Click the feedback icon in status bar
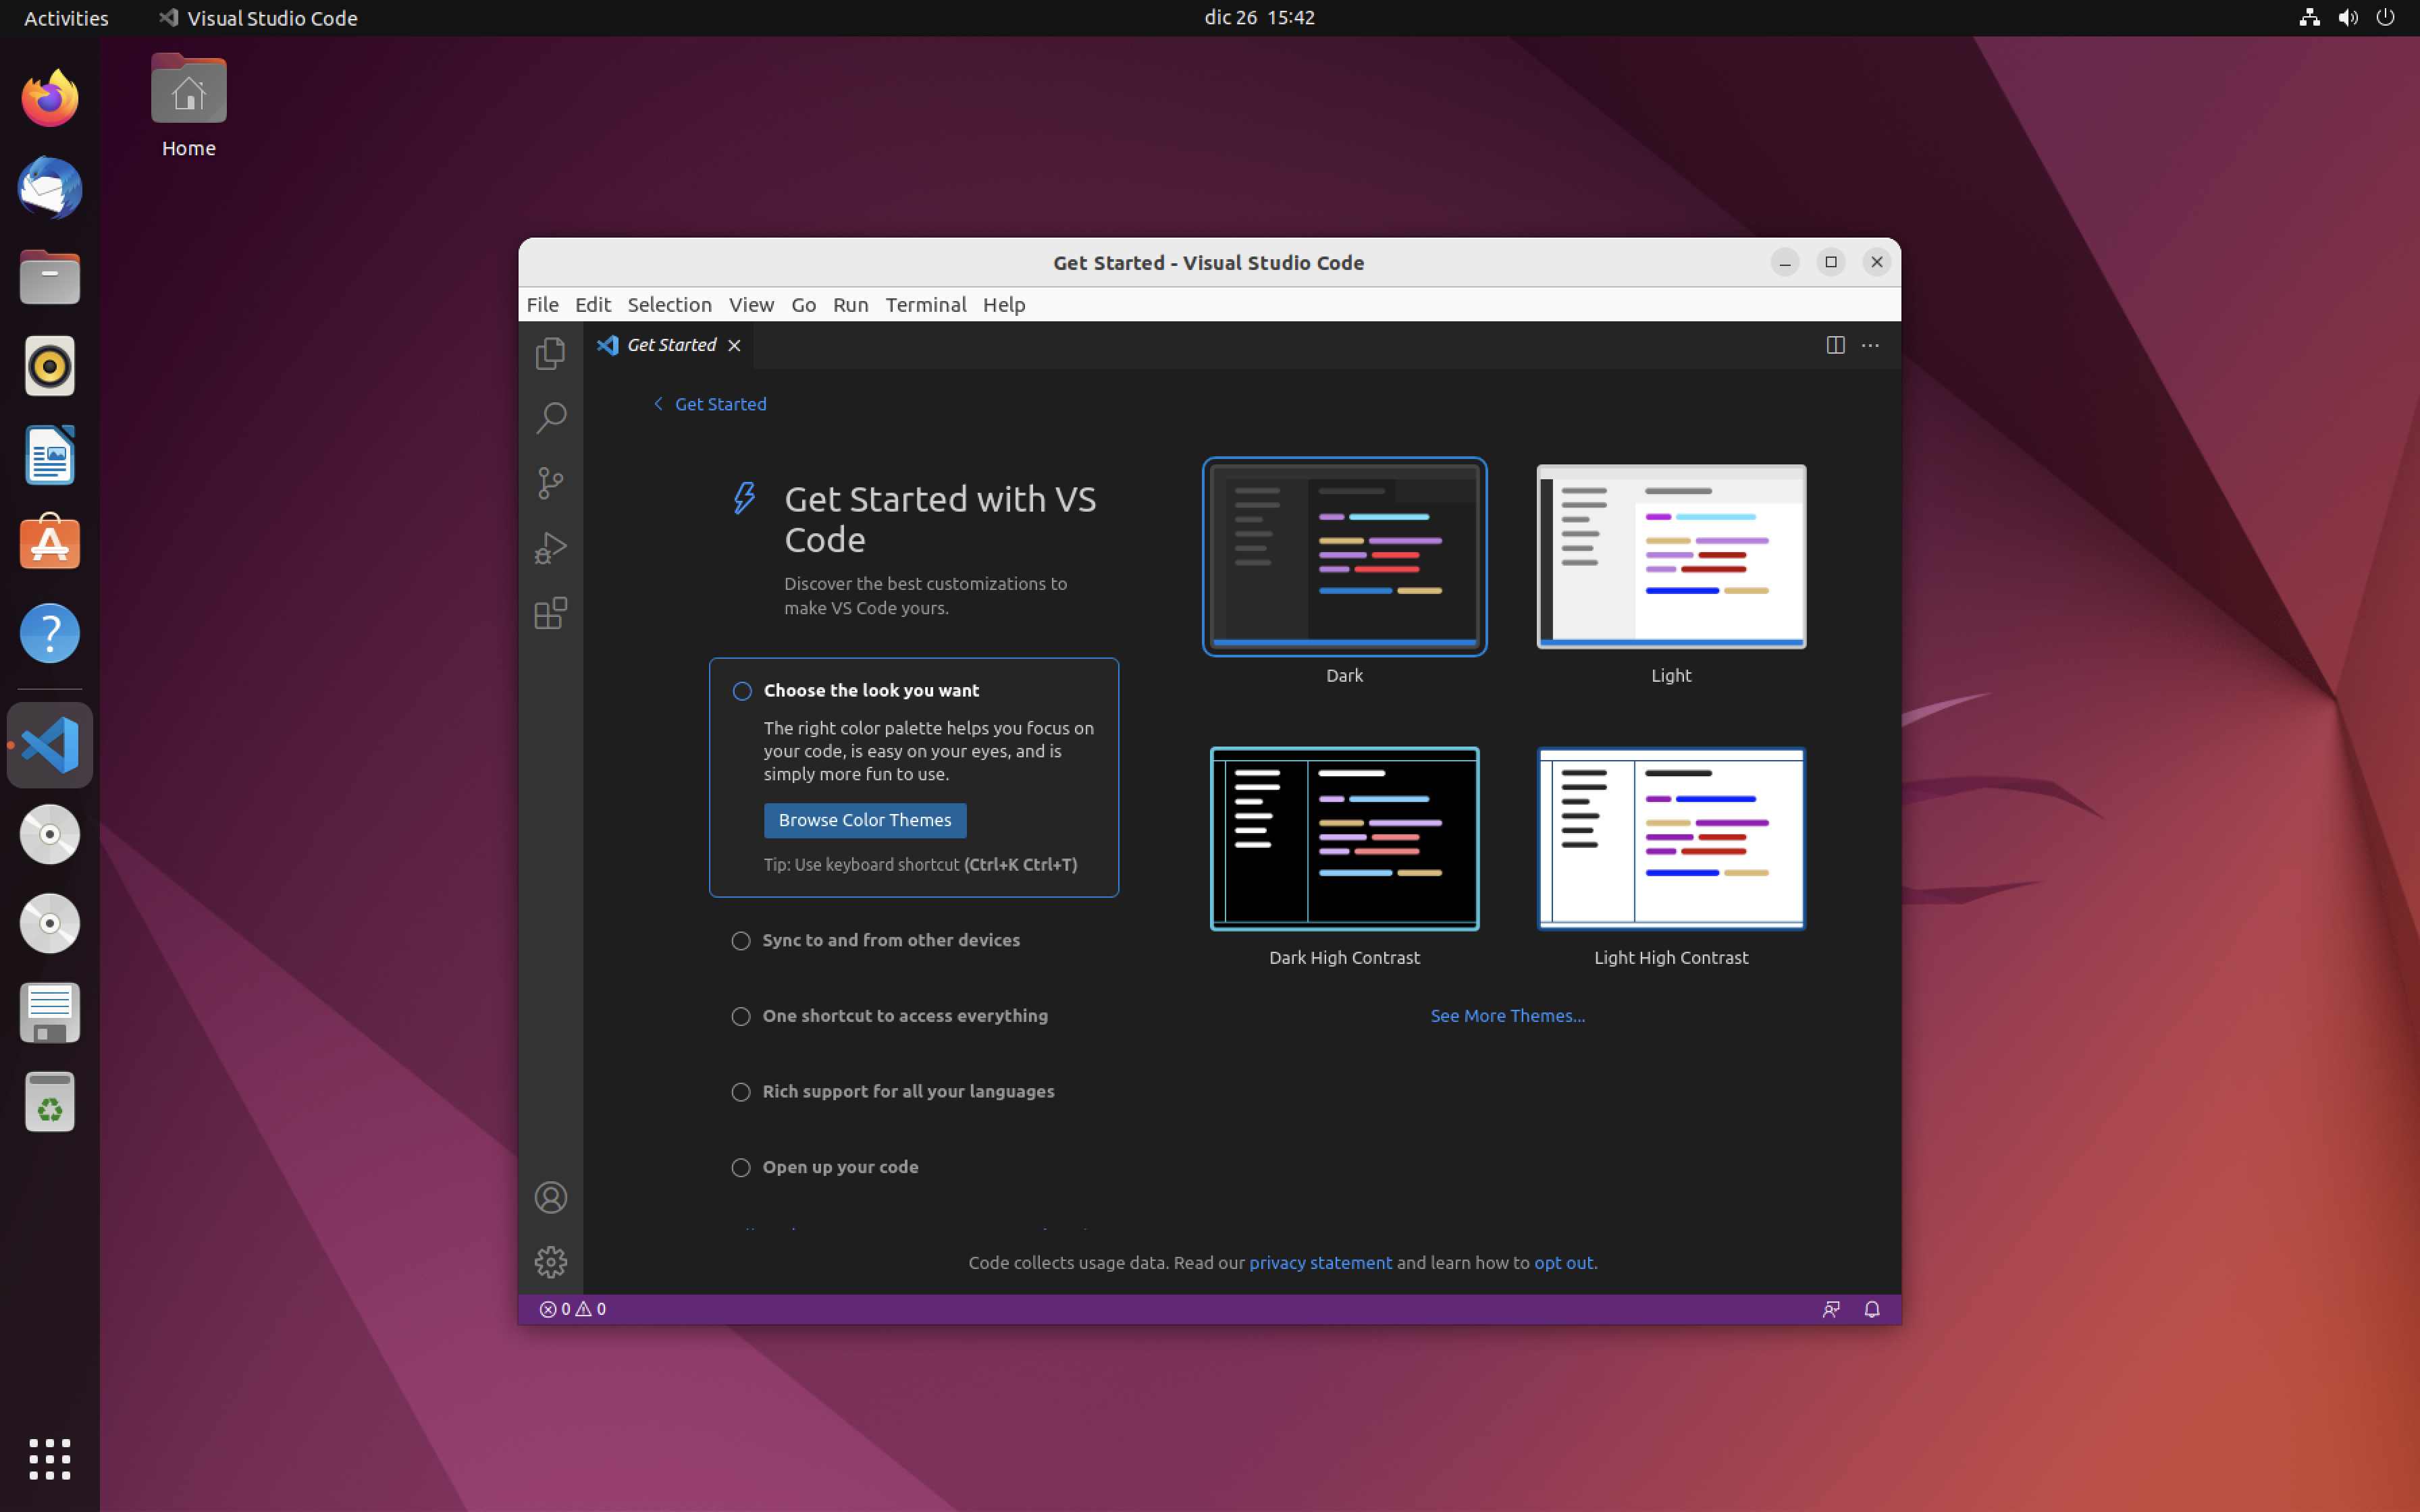2420x1512 pixels. click(x=1831, y=1309)
